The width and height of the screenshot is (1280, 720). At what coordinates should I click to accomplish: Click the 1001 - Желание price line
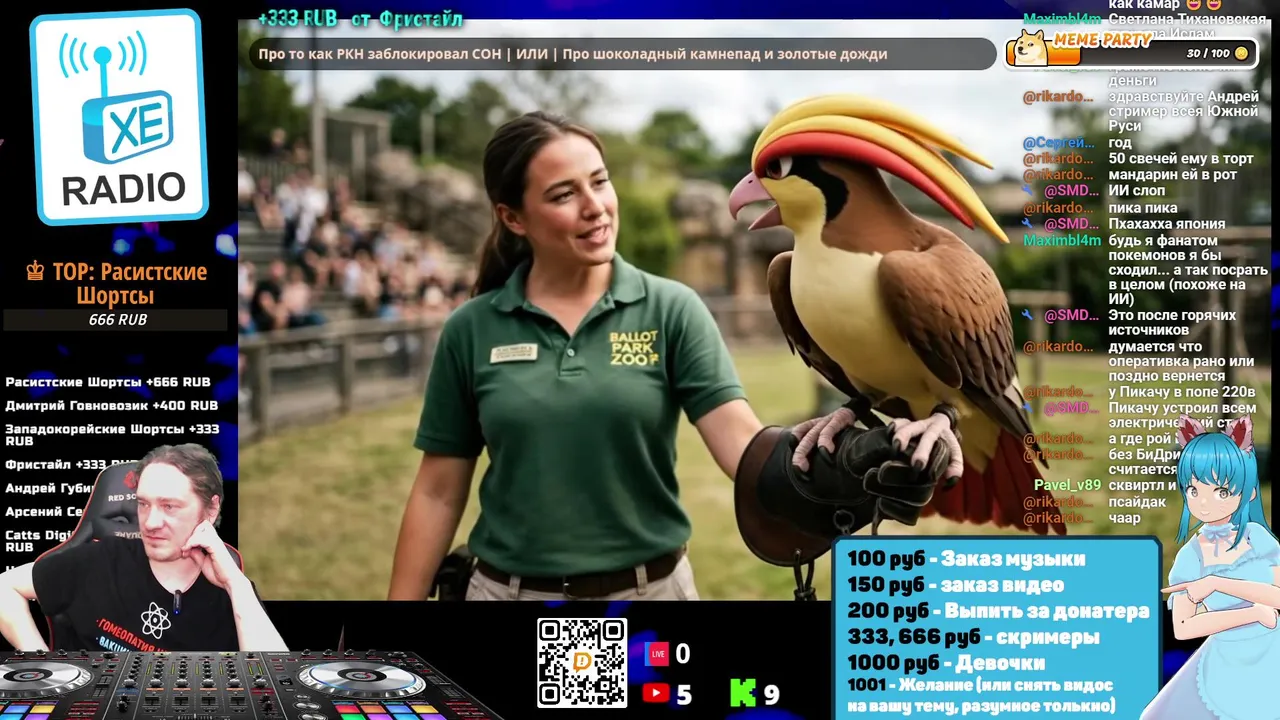point(981,695)
